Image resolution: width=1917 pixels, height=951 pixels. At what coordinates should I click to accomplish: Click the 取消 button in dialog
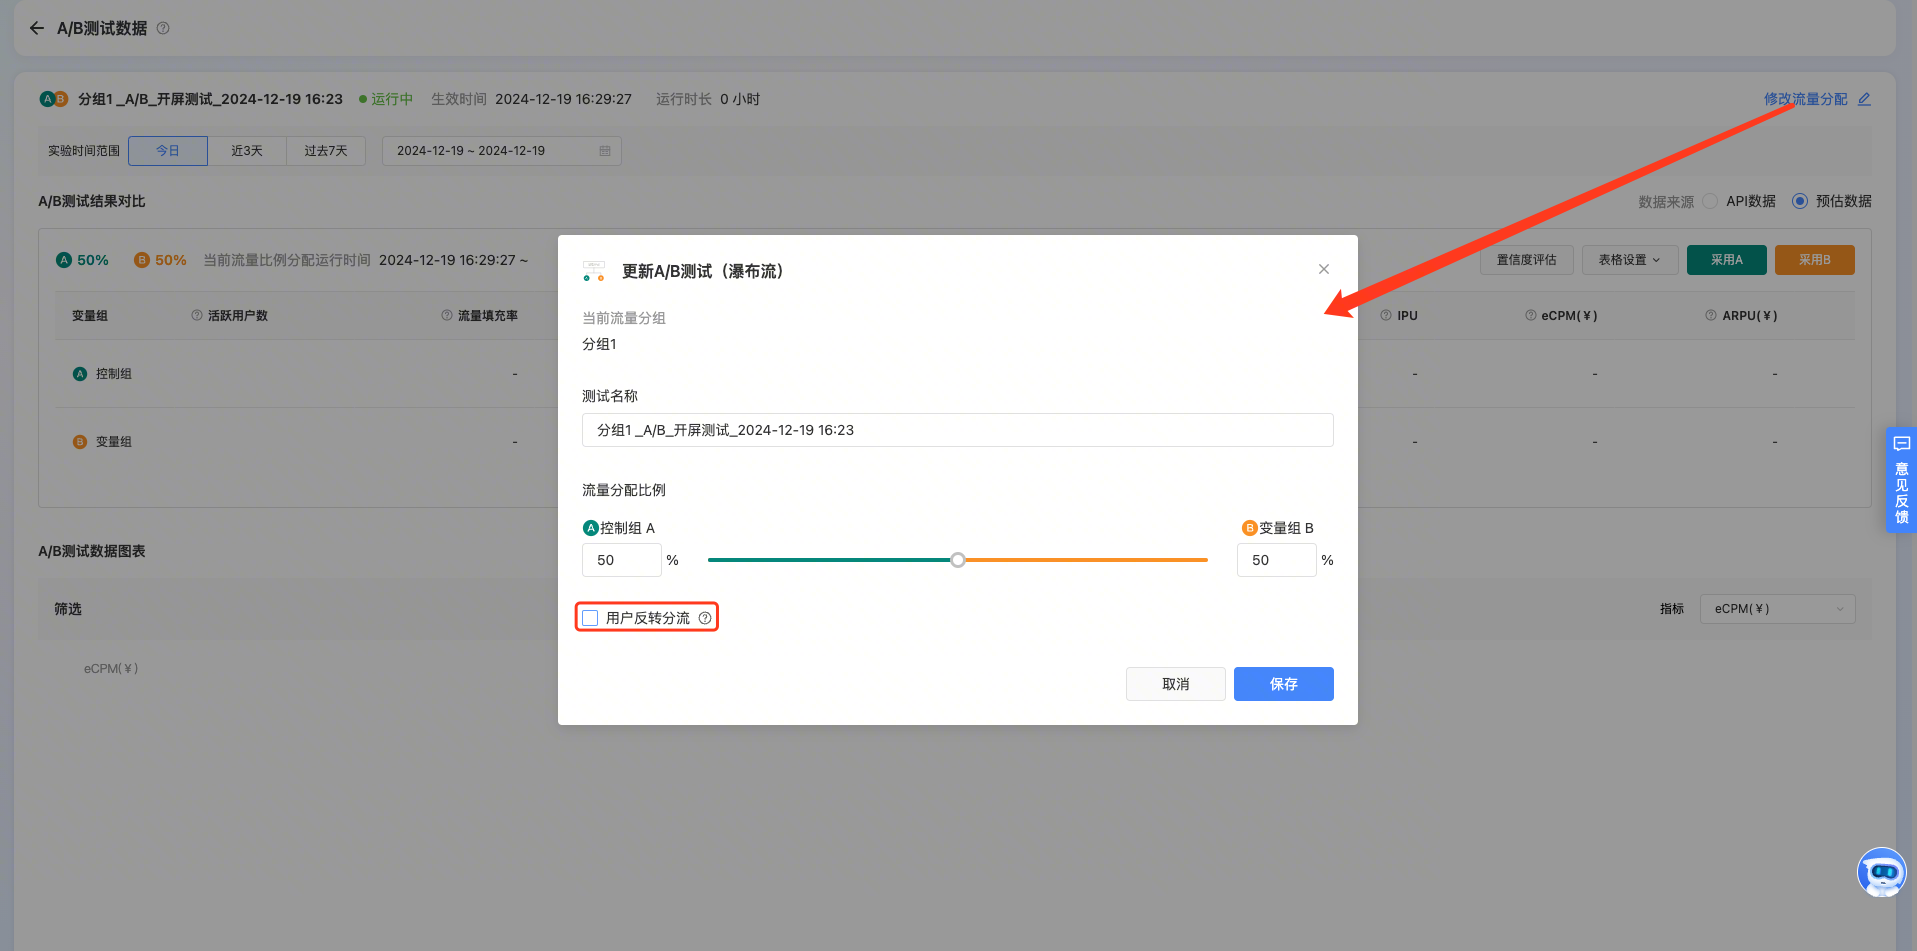tap(1175, 684)
